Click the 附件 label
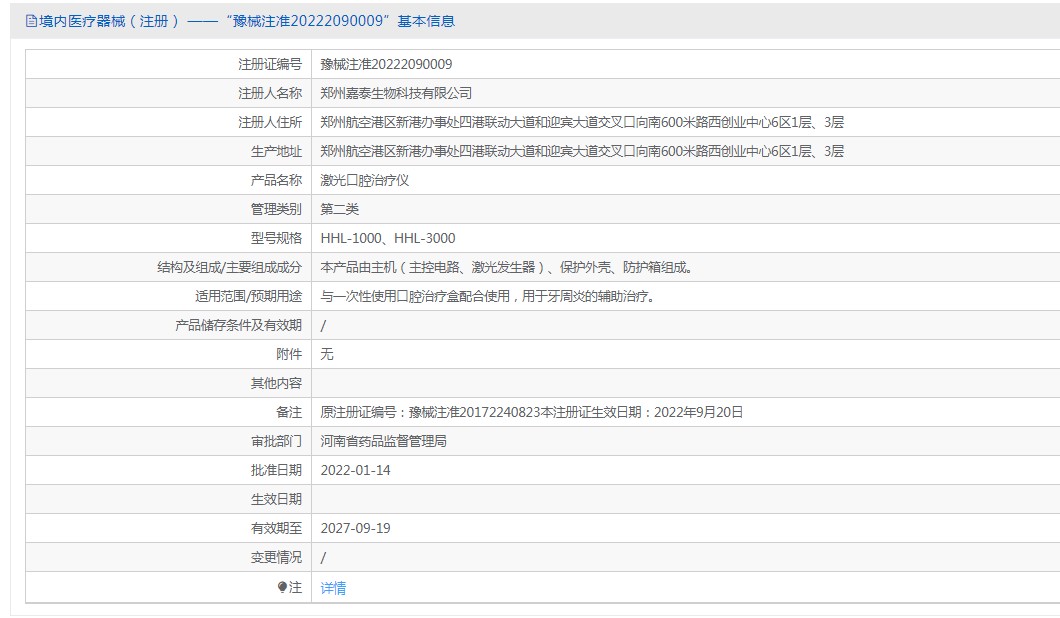The height and width of the screenshot is (618, 1060). pyautogui.click(x=289, y=354)
